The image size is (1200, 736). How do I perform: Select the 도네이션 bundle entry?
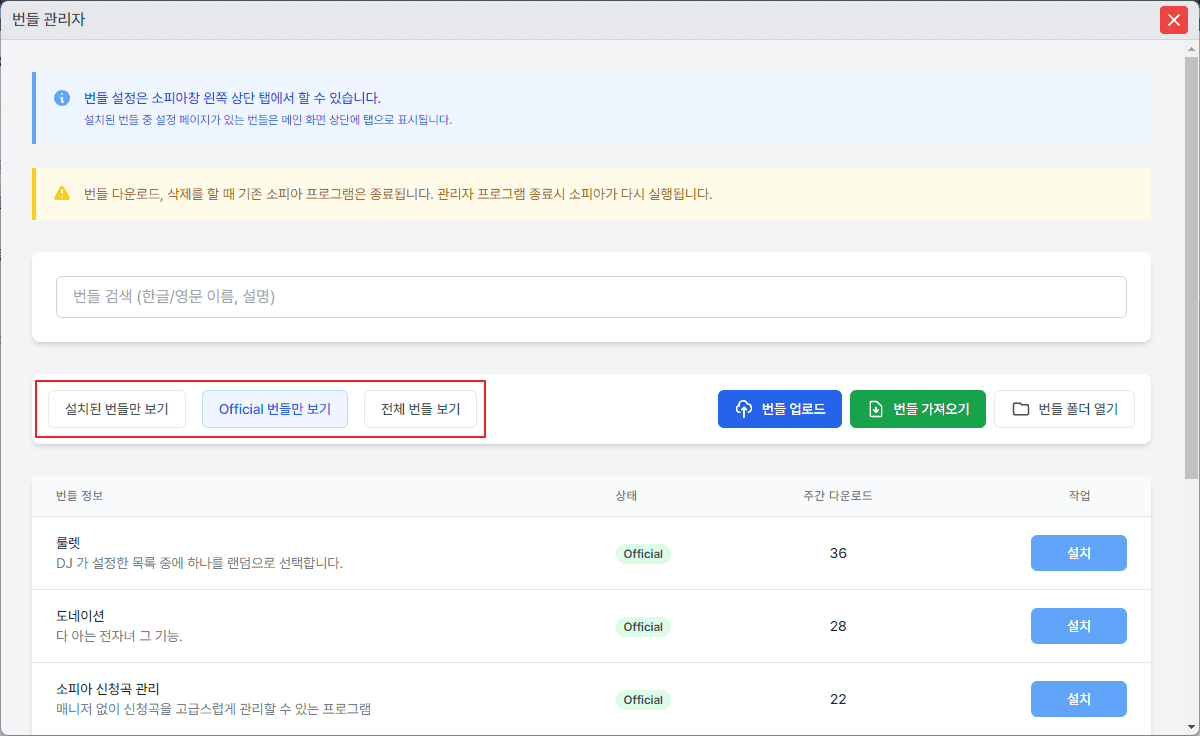[x=300, y=626]
